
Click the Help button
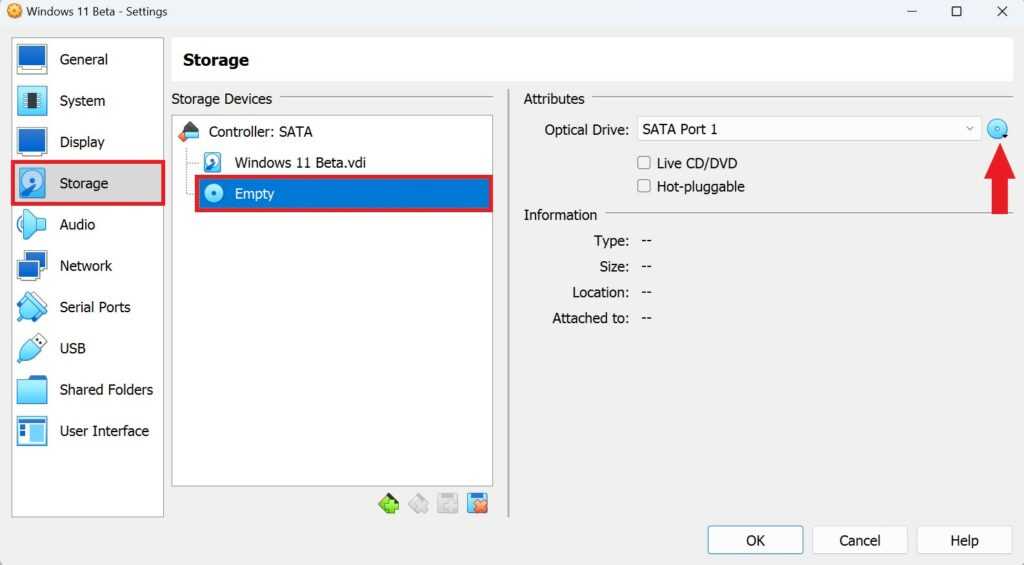964,540
